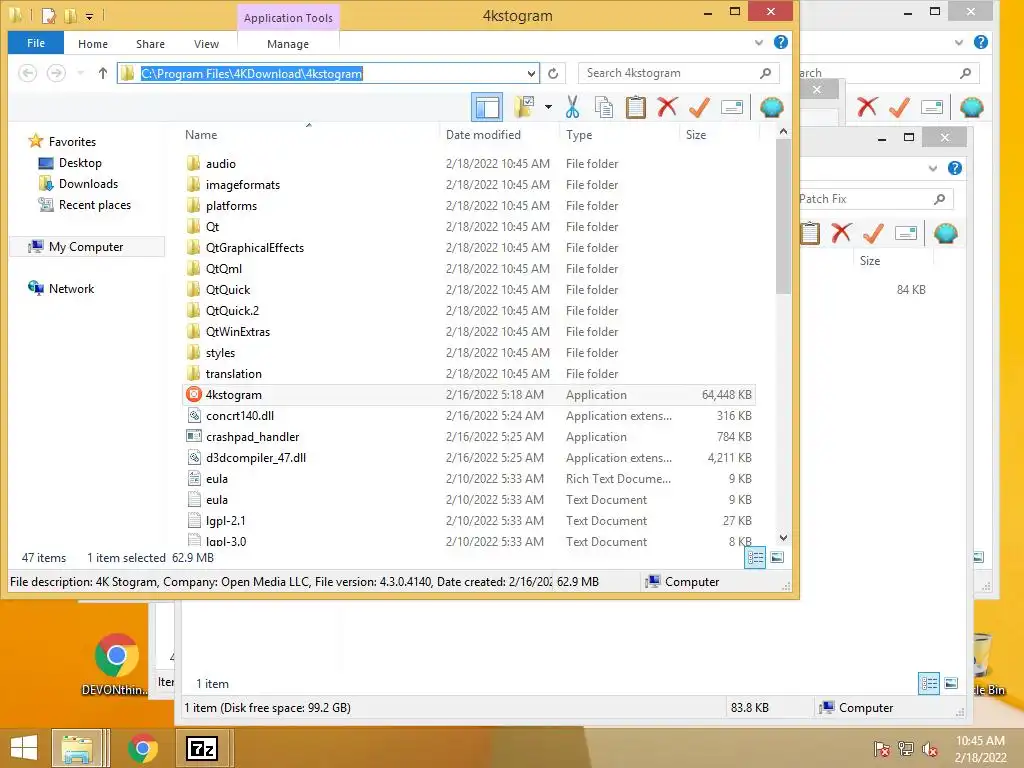
Task: Open the Windows Start button
Action: point(24,748)
